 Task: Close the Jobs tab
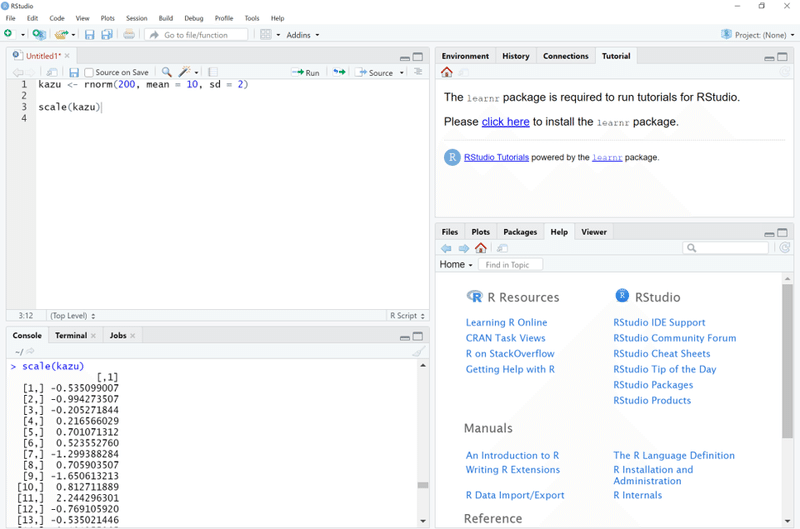(133, 336)
